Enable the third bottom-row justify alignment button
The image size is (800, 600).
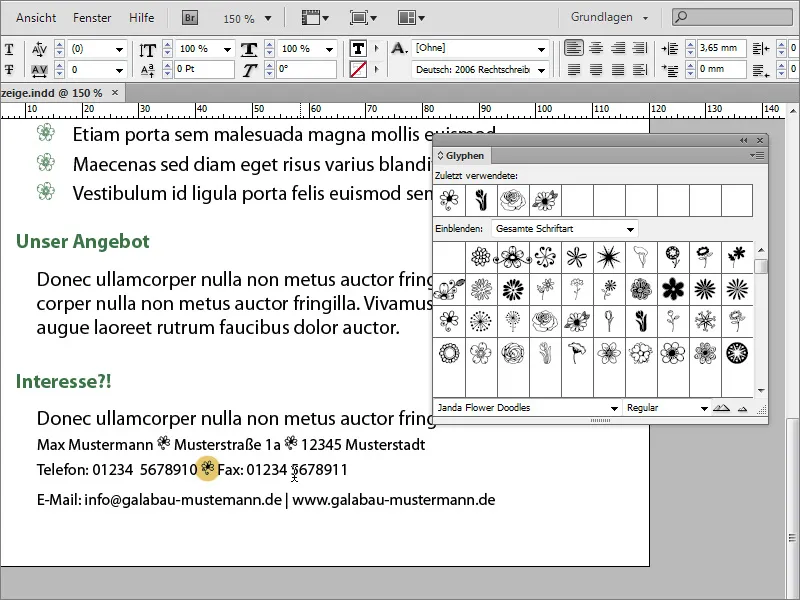tap(618, 69)
